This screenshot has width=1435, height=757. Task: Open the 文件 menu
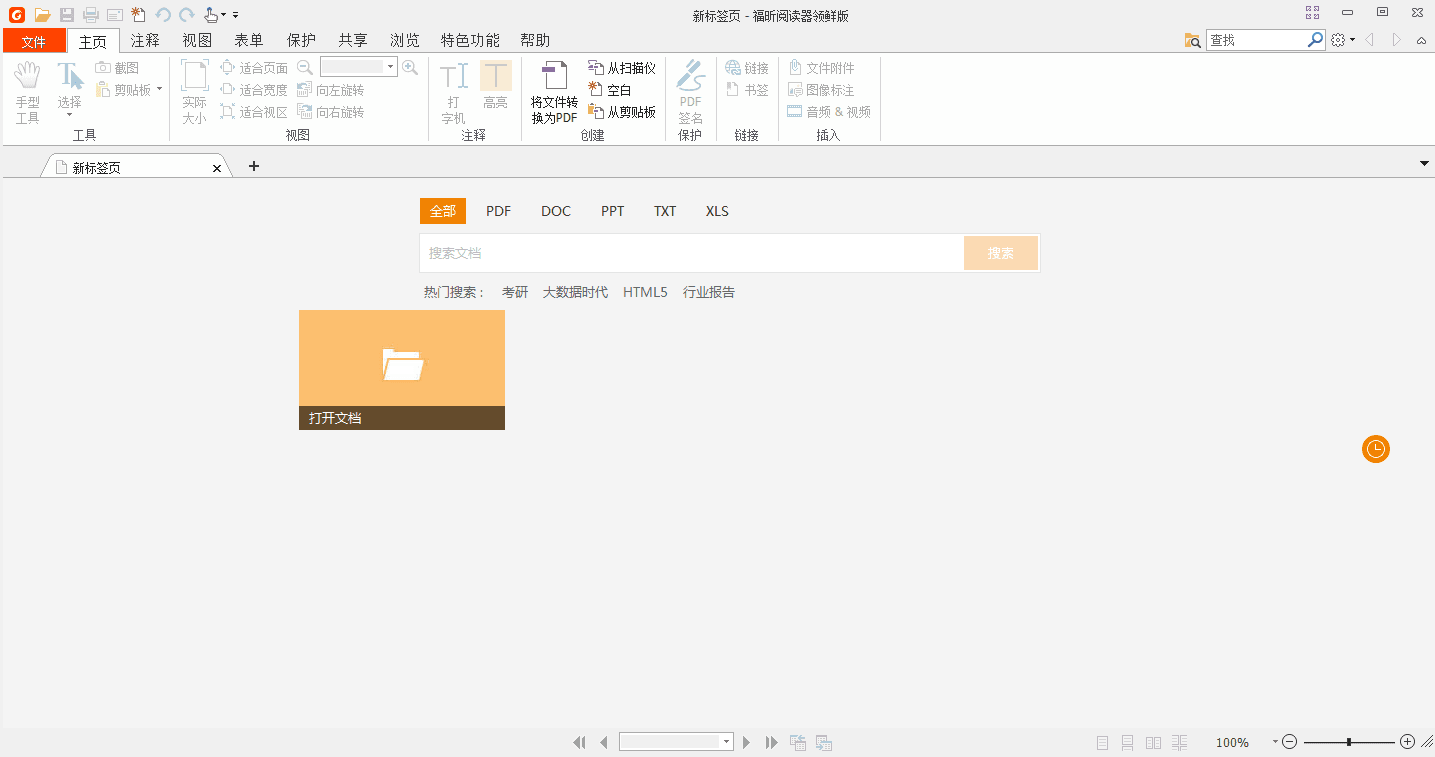[34, 41]
